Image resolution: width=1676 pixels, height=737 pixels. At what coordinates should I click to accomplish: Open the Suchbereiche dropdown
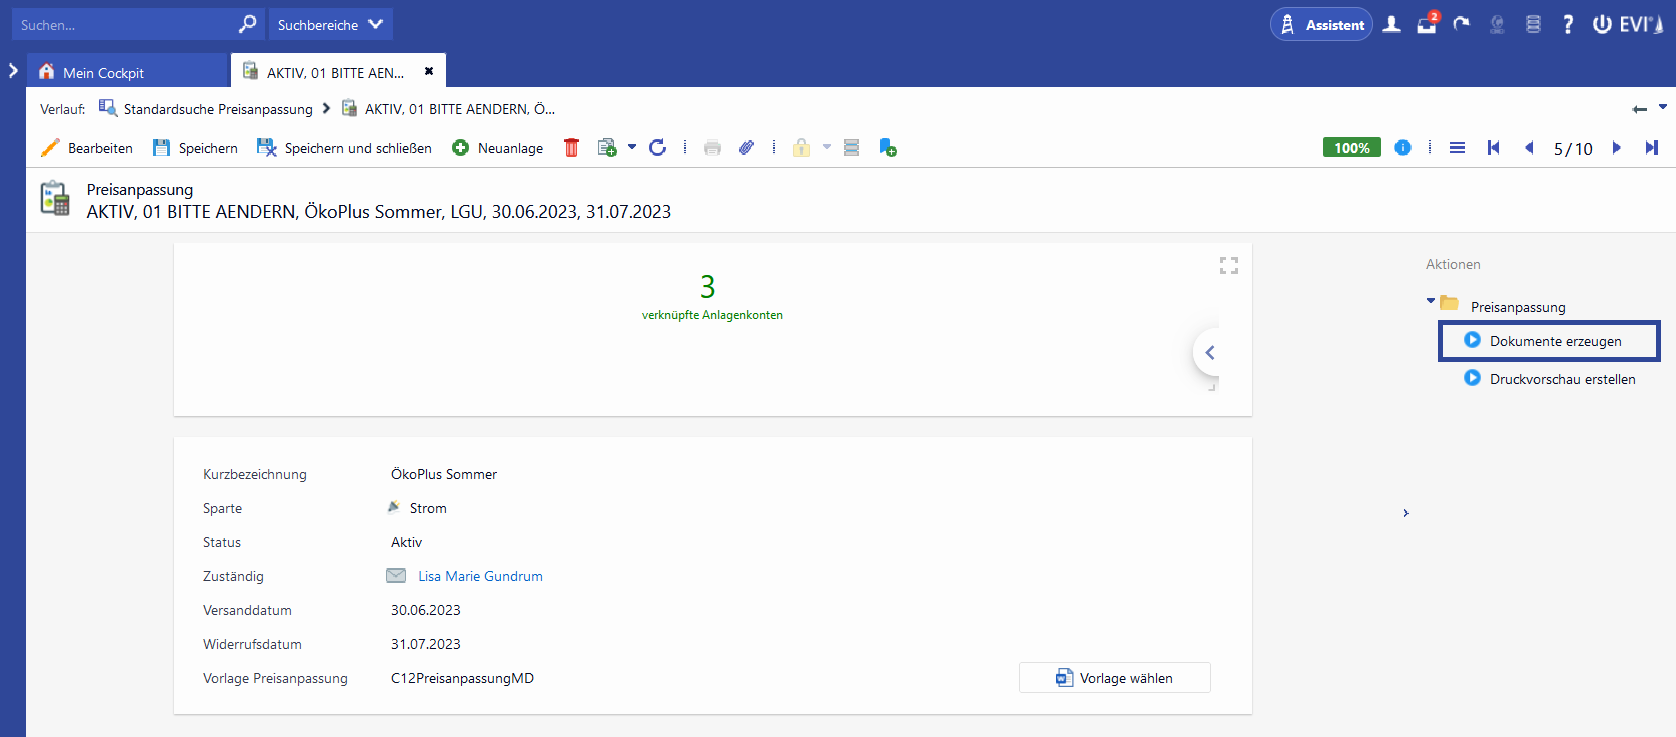click(330, 25)
